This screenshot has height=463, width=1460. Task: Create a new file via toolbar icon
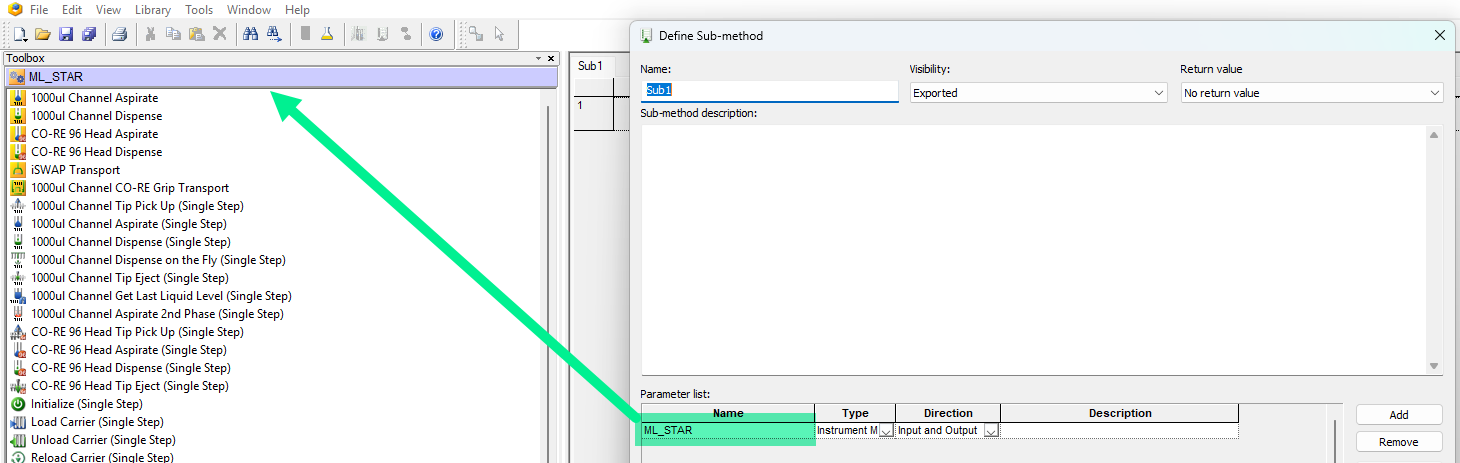[20, 34]
